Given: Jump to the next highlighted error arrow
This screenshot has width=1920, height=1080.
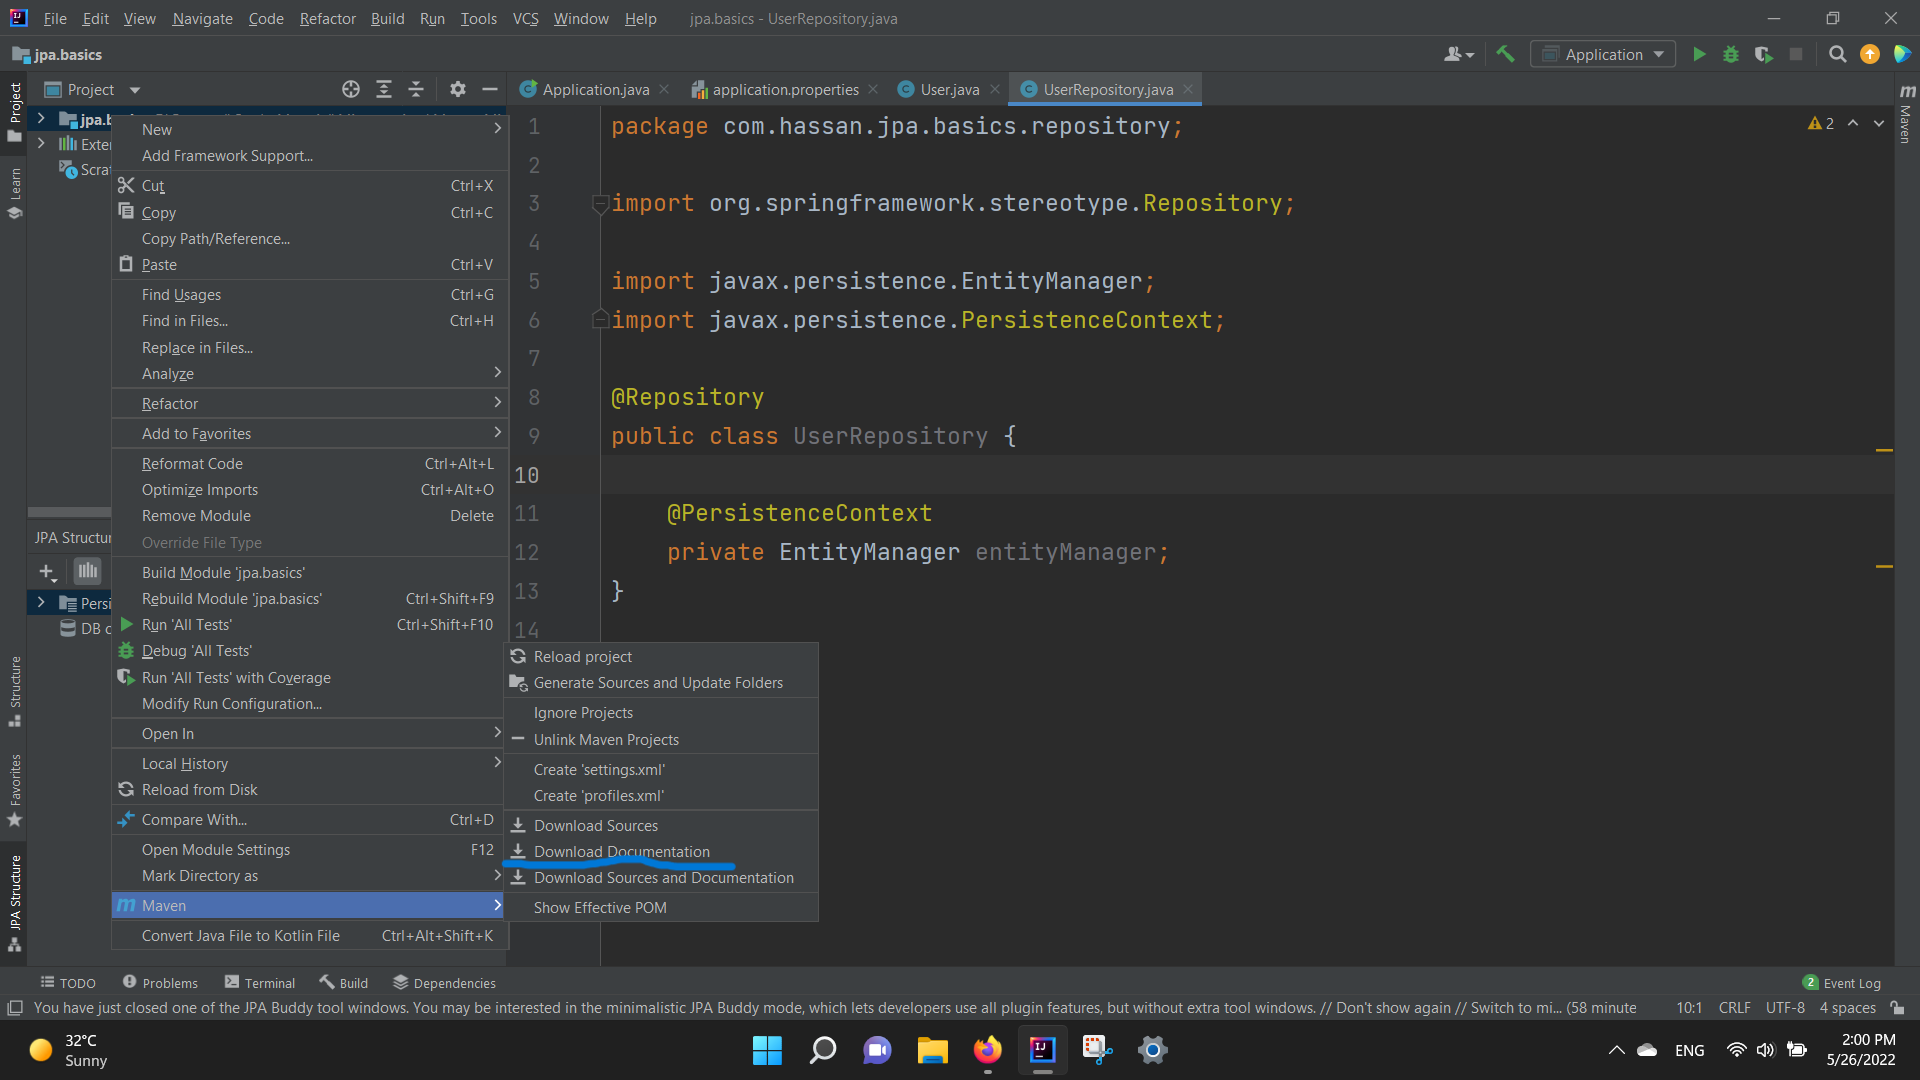Looking at the screenshot, I should click(1879, 123).
